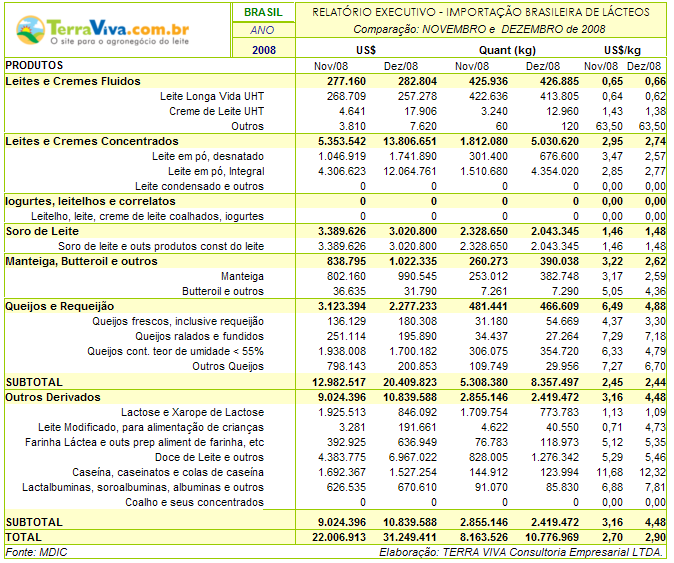The image size is (674, 563).
Task: Select value 990.545 in Manteiga row
Action: [x=417, y=276]
